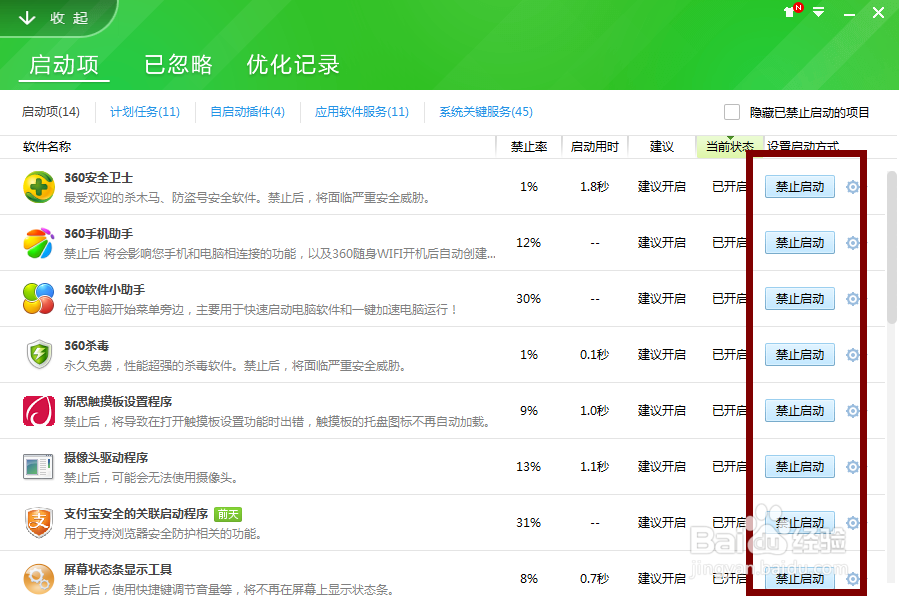Open settings gear for 360安全卫士 row

853,187
